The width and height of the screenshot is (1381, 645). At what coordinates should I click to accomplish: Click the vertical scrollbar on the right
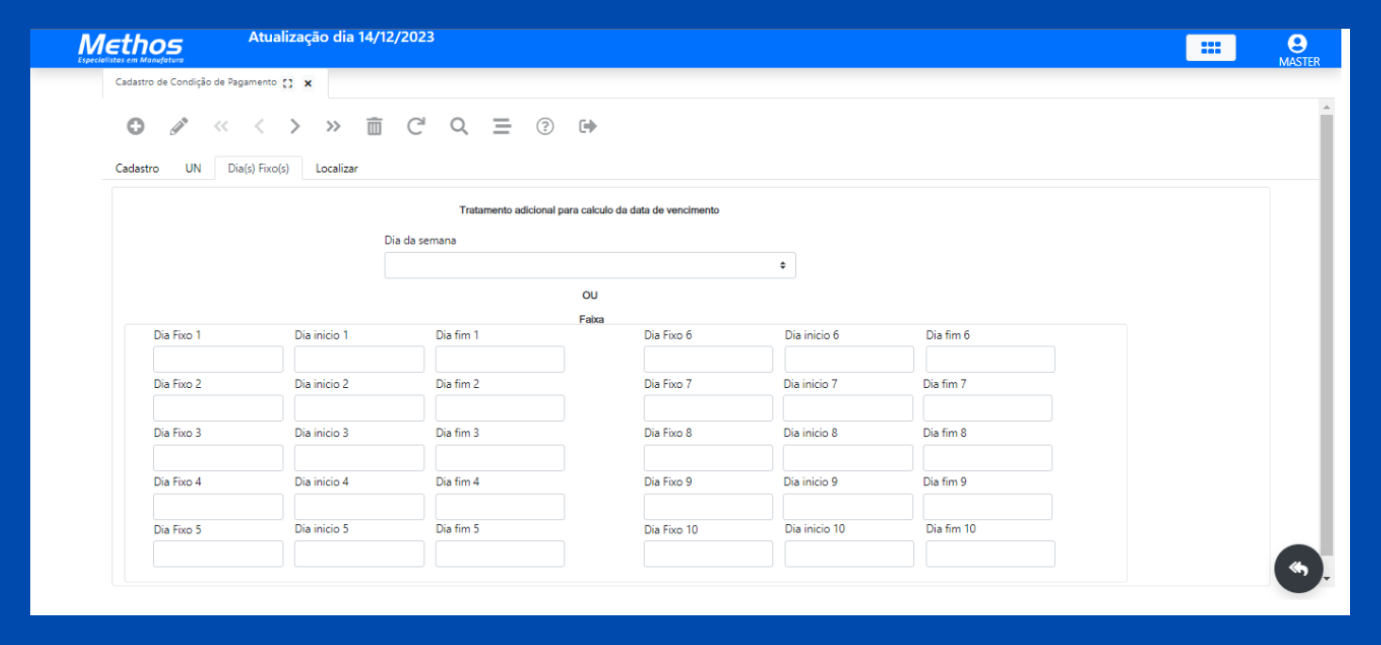(x=1327, y=335)
